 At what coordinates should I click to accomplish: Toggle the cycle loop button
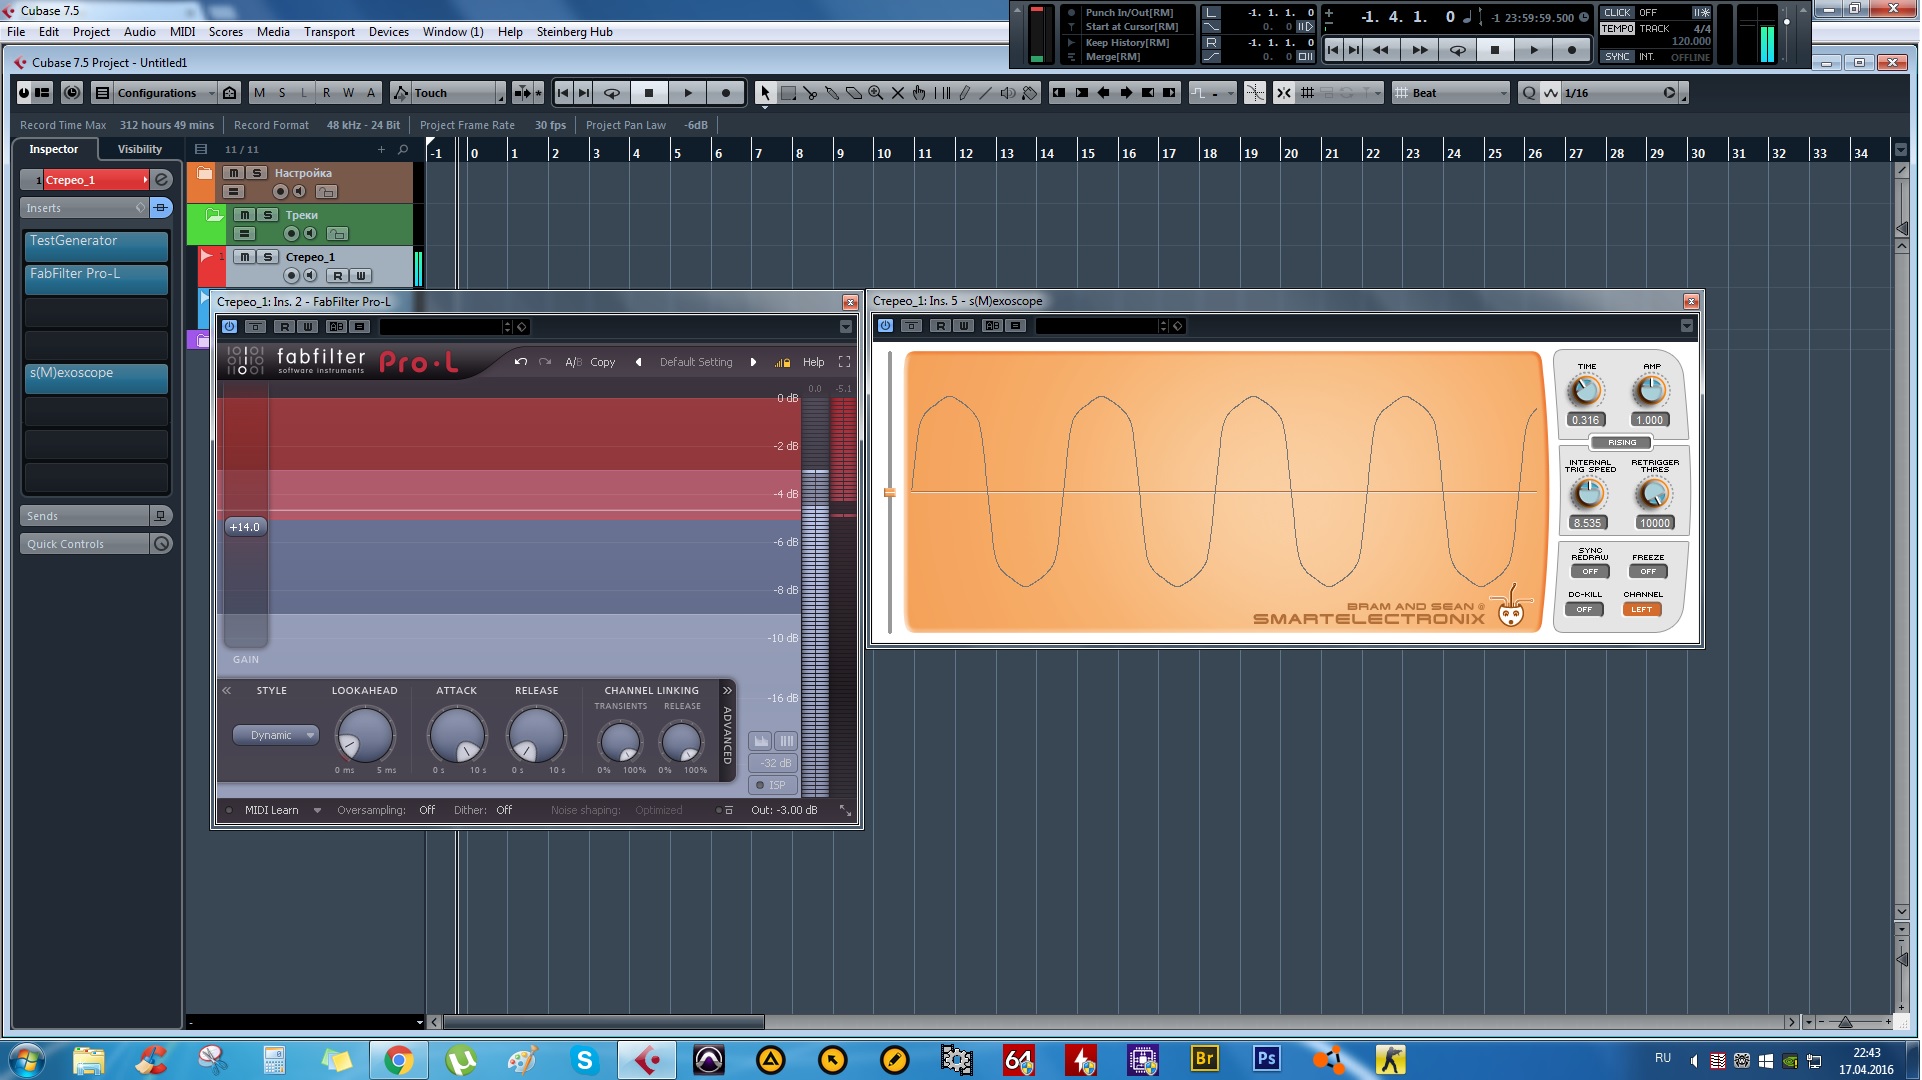(612, 93)
